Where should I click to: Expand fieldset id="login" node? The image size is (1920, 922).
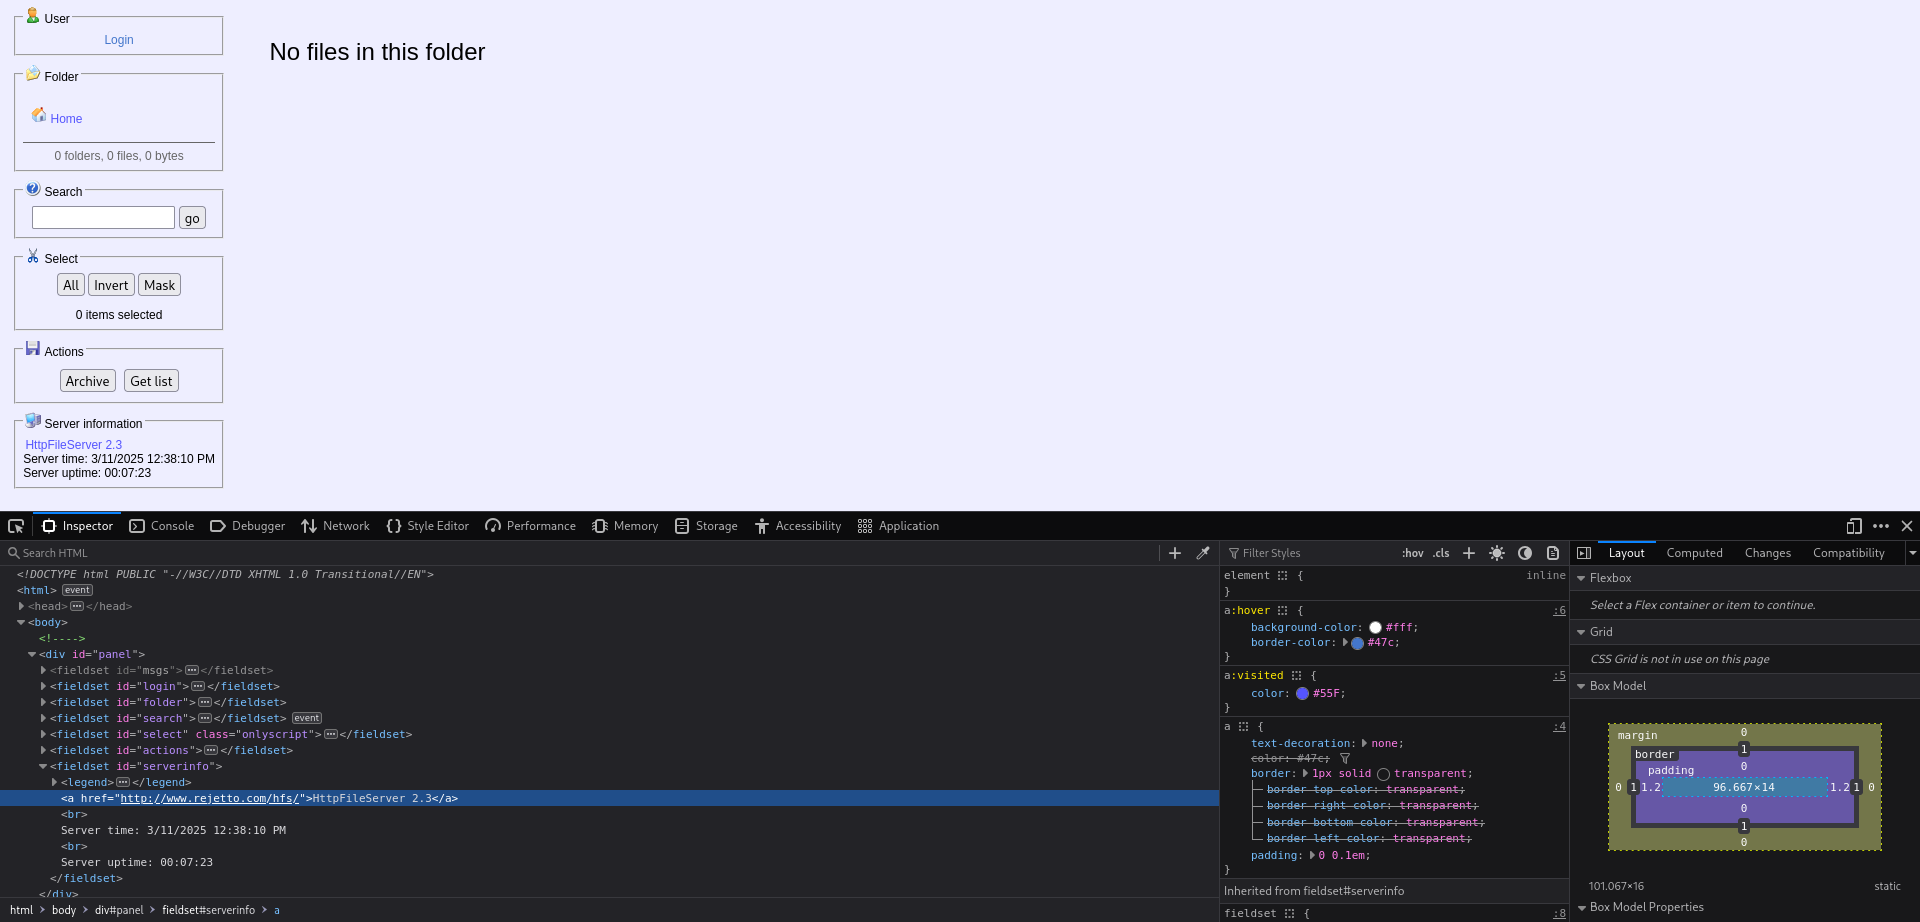pyautogui.click(x=43, y=686)
